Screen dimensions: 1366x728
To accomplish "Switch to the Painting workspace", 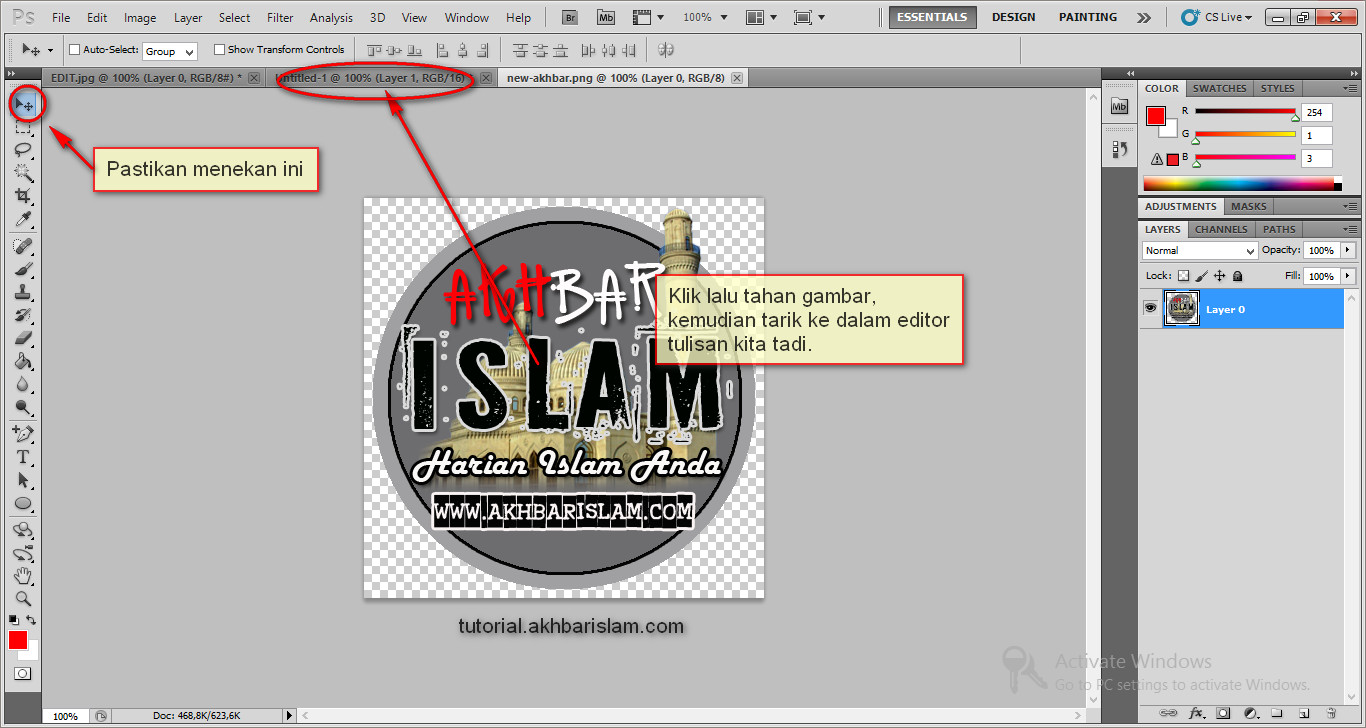I will [1088, 17].
